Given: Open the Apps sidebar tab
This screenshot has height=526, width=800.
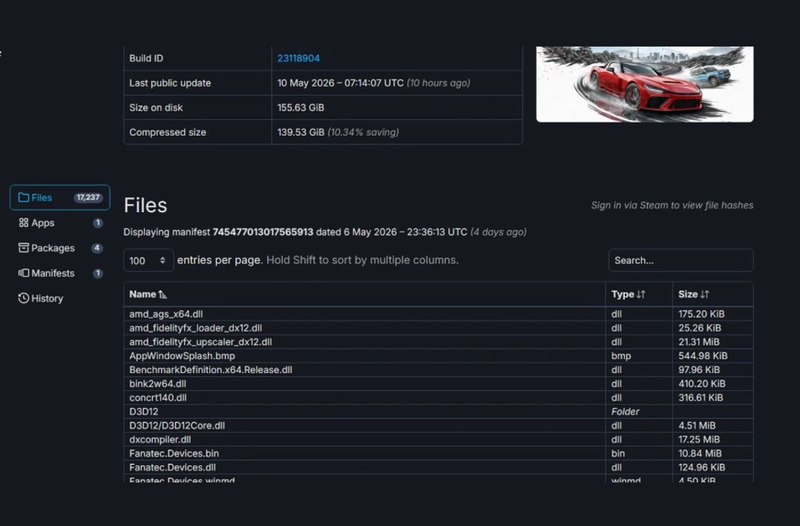Looking at the screenshot, I should pos(60,223).
